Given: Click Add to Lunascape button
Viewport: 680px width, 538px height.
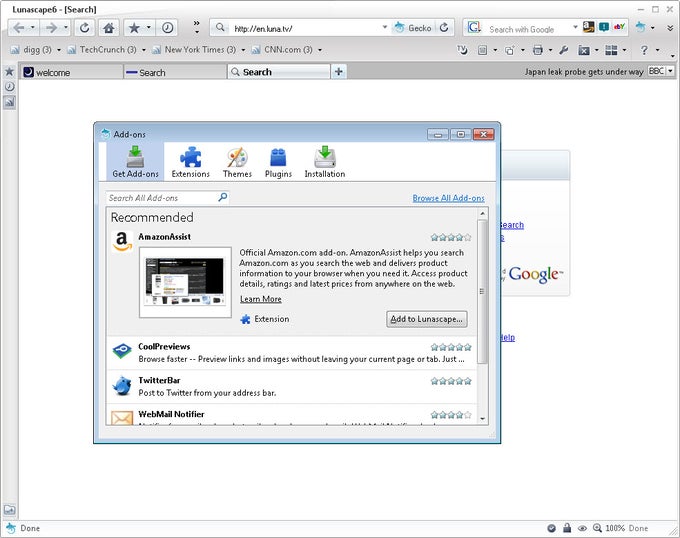Looking at the screenshot, I should pyautogui.click(x=427, y=319).
